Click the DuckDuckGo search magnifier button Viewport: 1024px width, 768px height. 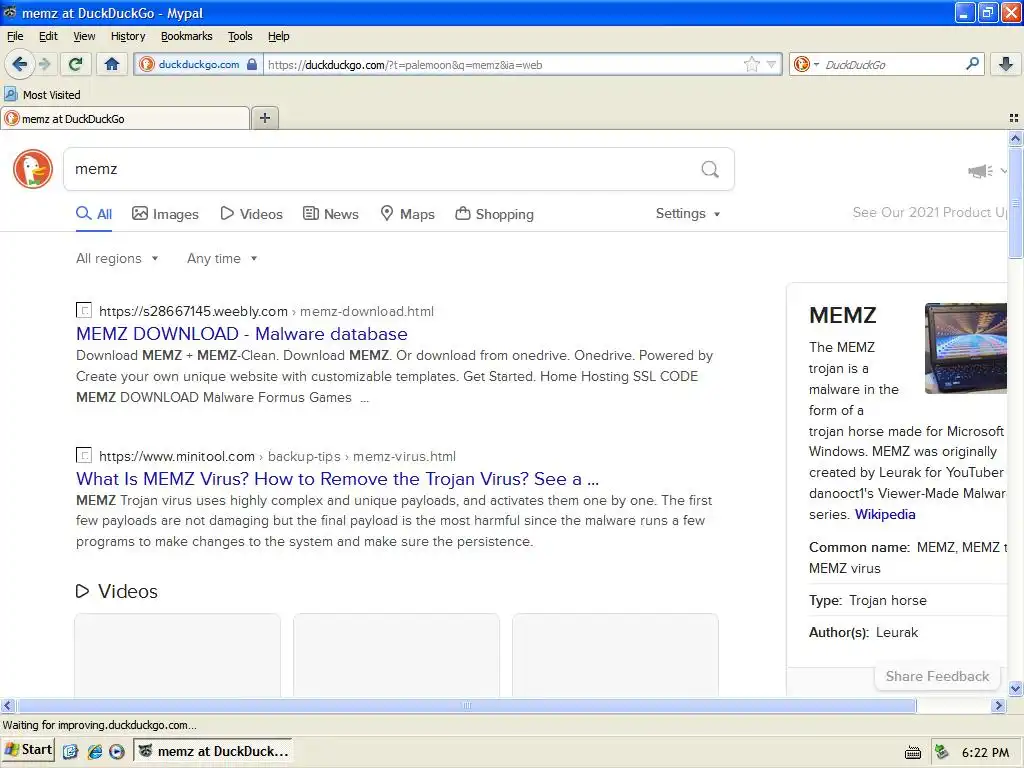click(710, 170)
